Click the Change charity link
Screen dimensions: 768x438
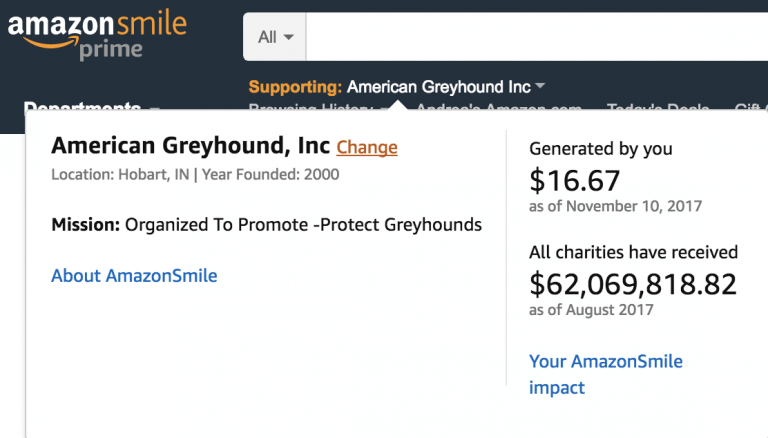[x=367, y=147]
